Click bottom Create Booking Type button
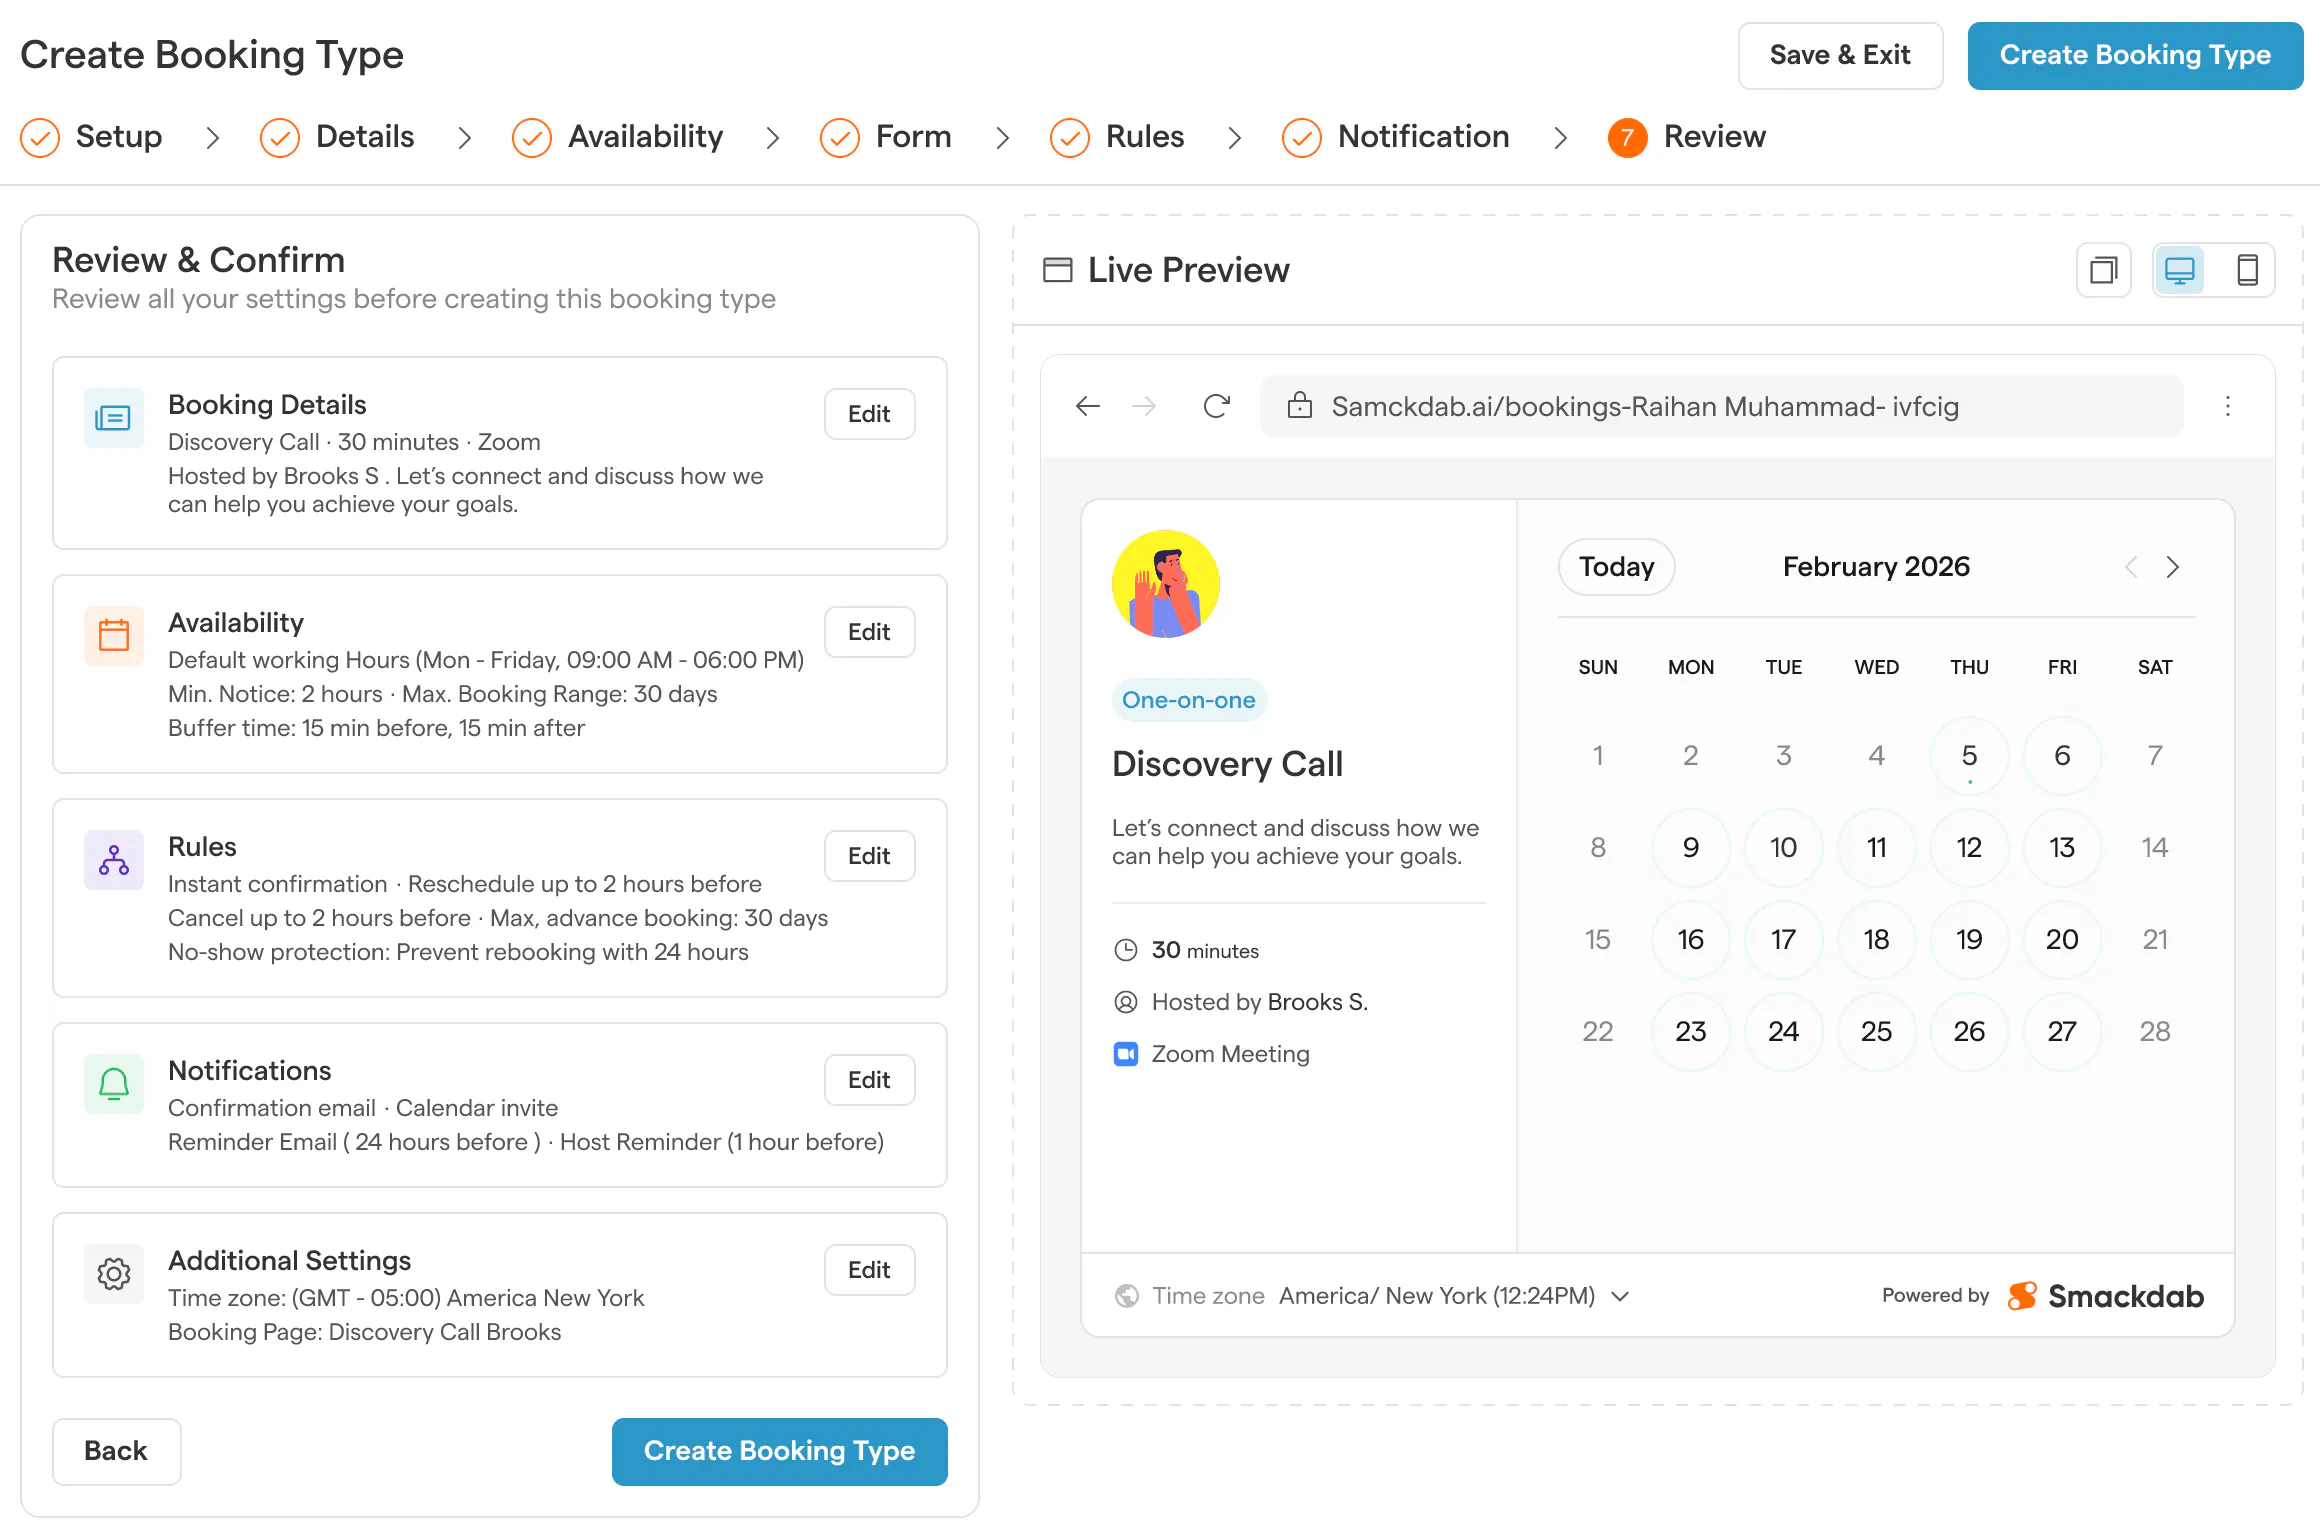 click(779, 1451)
